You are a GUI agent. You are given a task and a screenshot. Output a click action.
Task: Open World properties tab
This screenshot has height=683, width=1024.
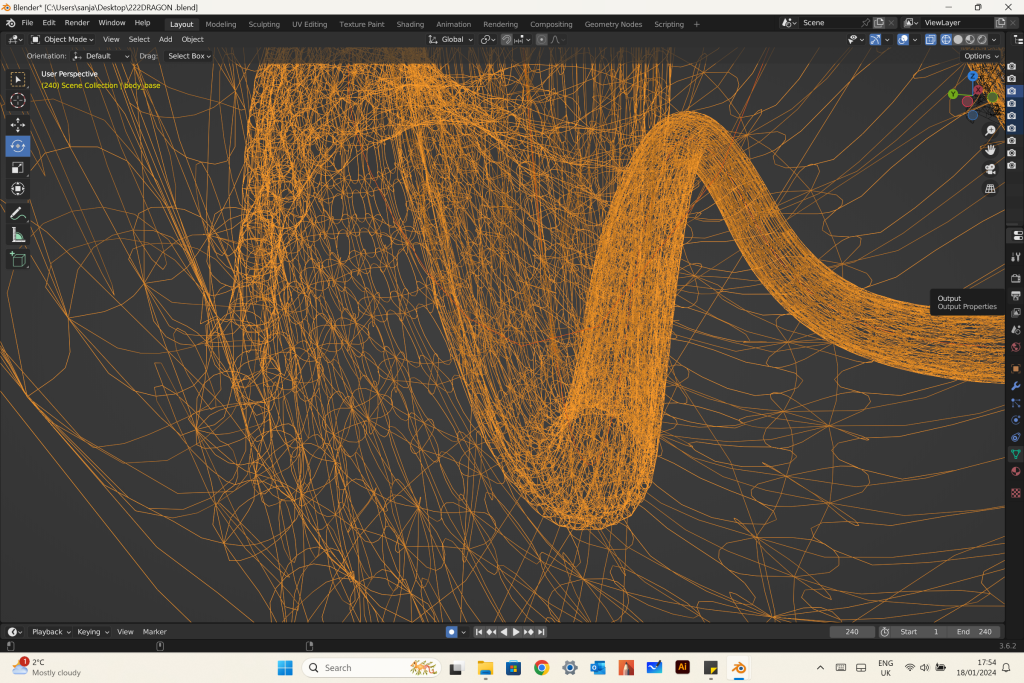pyautogui.click(x=1016, y=347)
